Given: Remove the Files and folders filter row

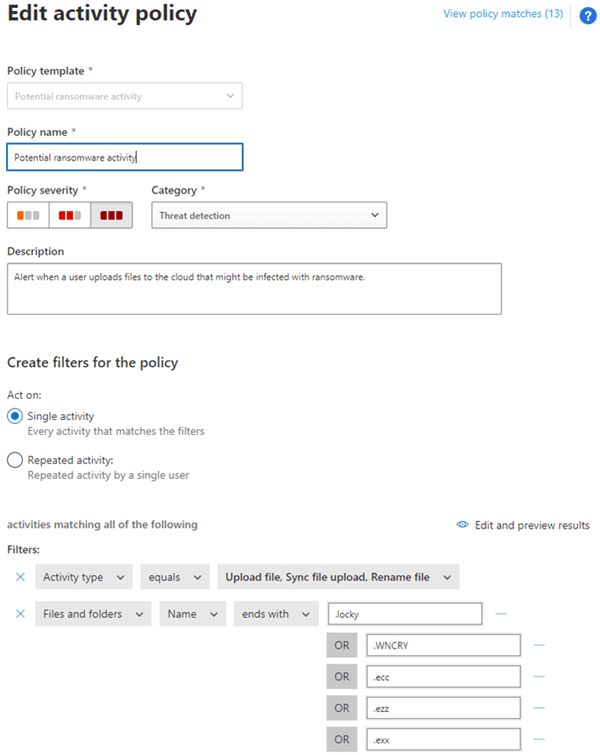Looking at the screenshot, I should click(x=21, y=613).
